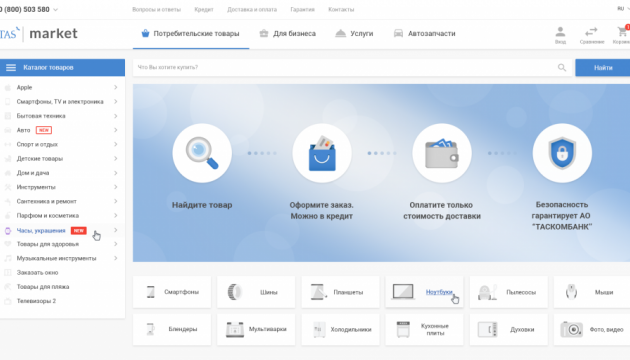Click the shopping bag order icon

(322, 153)
